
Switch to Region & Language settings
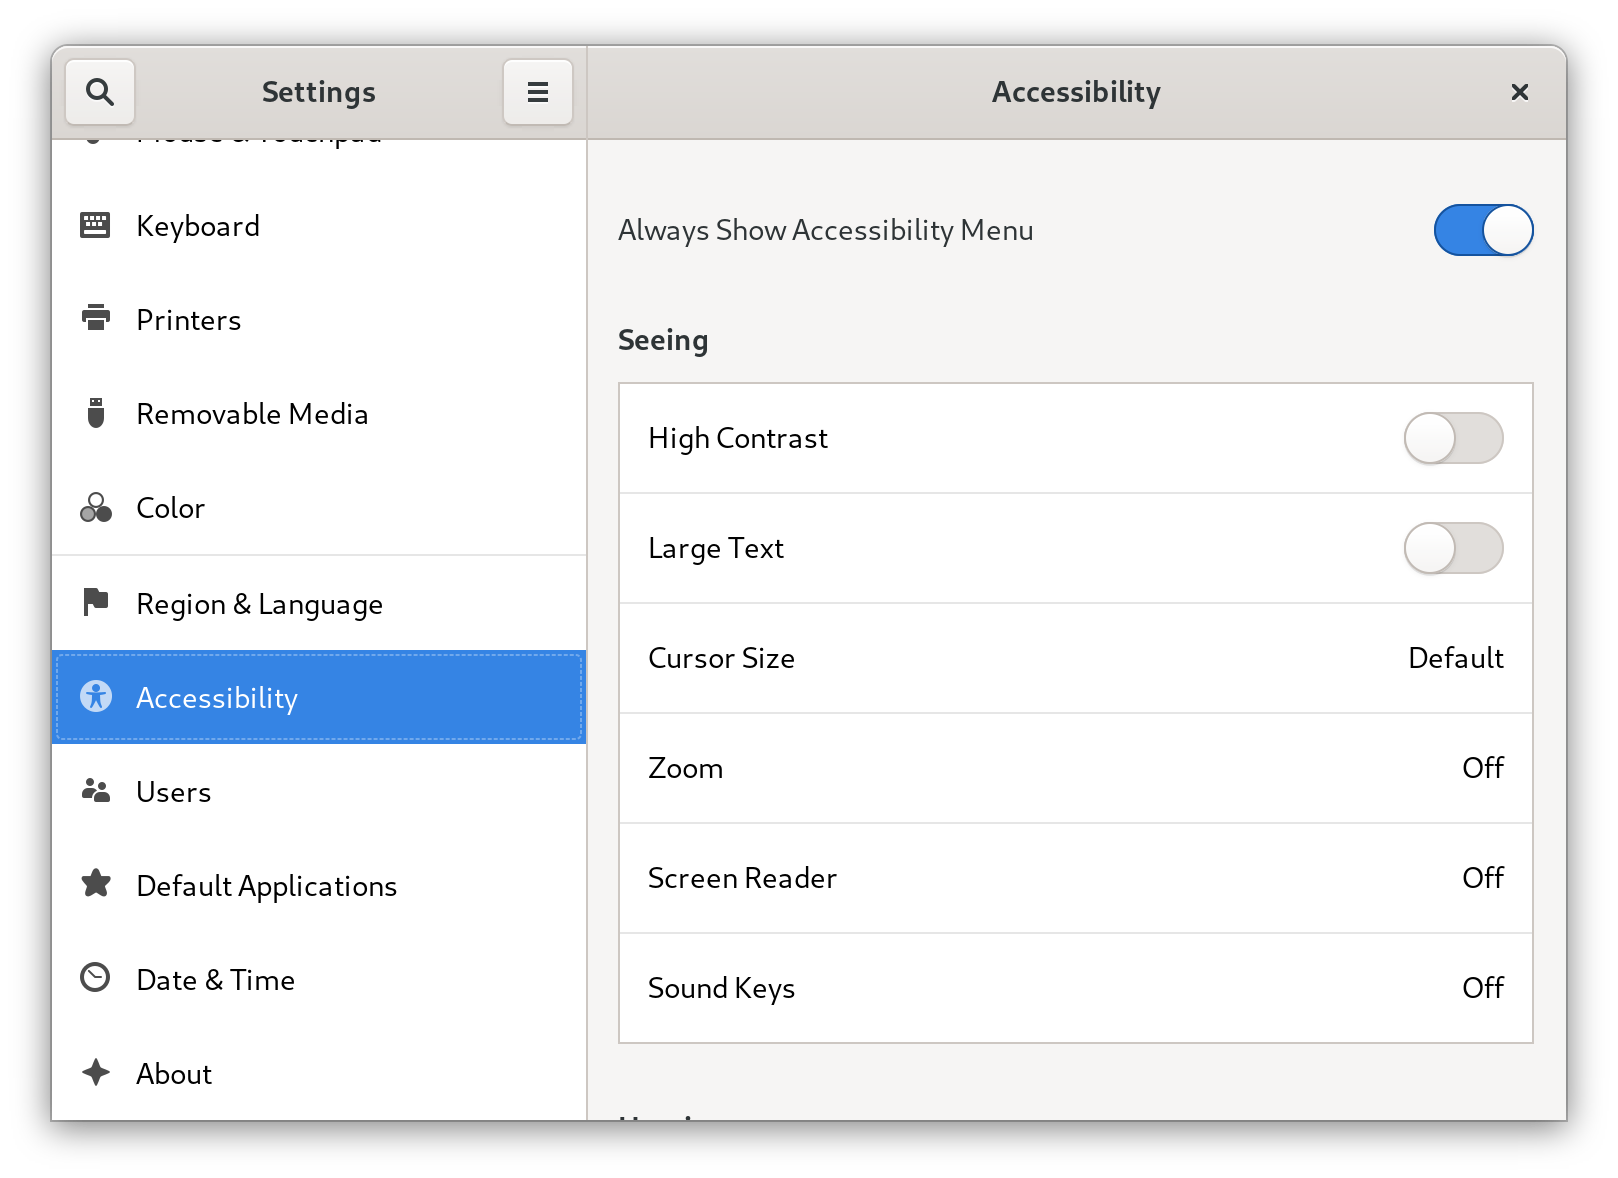pos(258,603)
